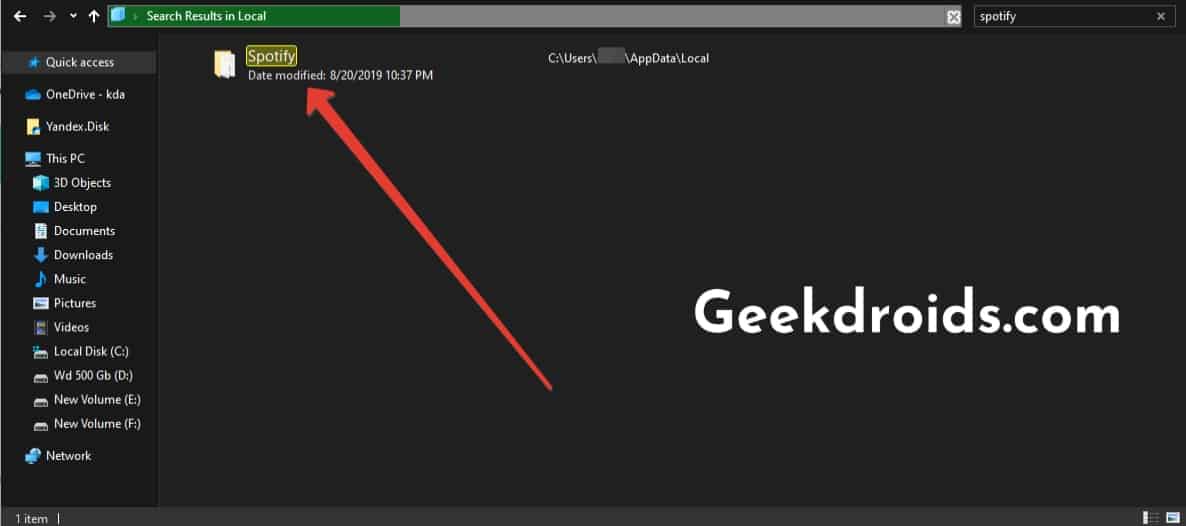Go up one folder level
The image size is (1186, 526).
(94, 16)
